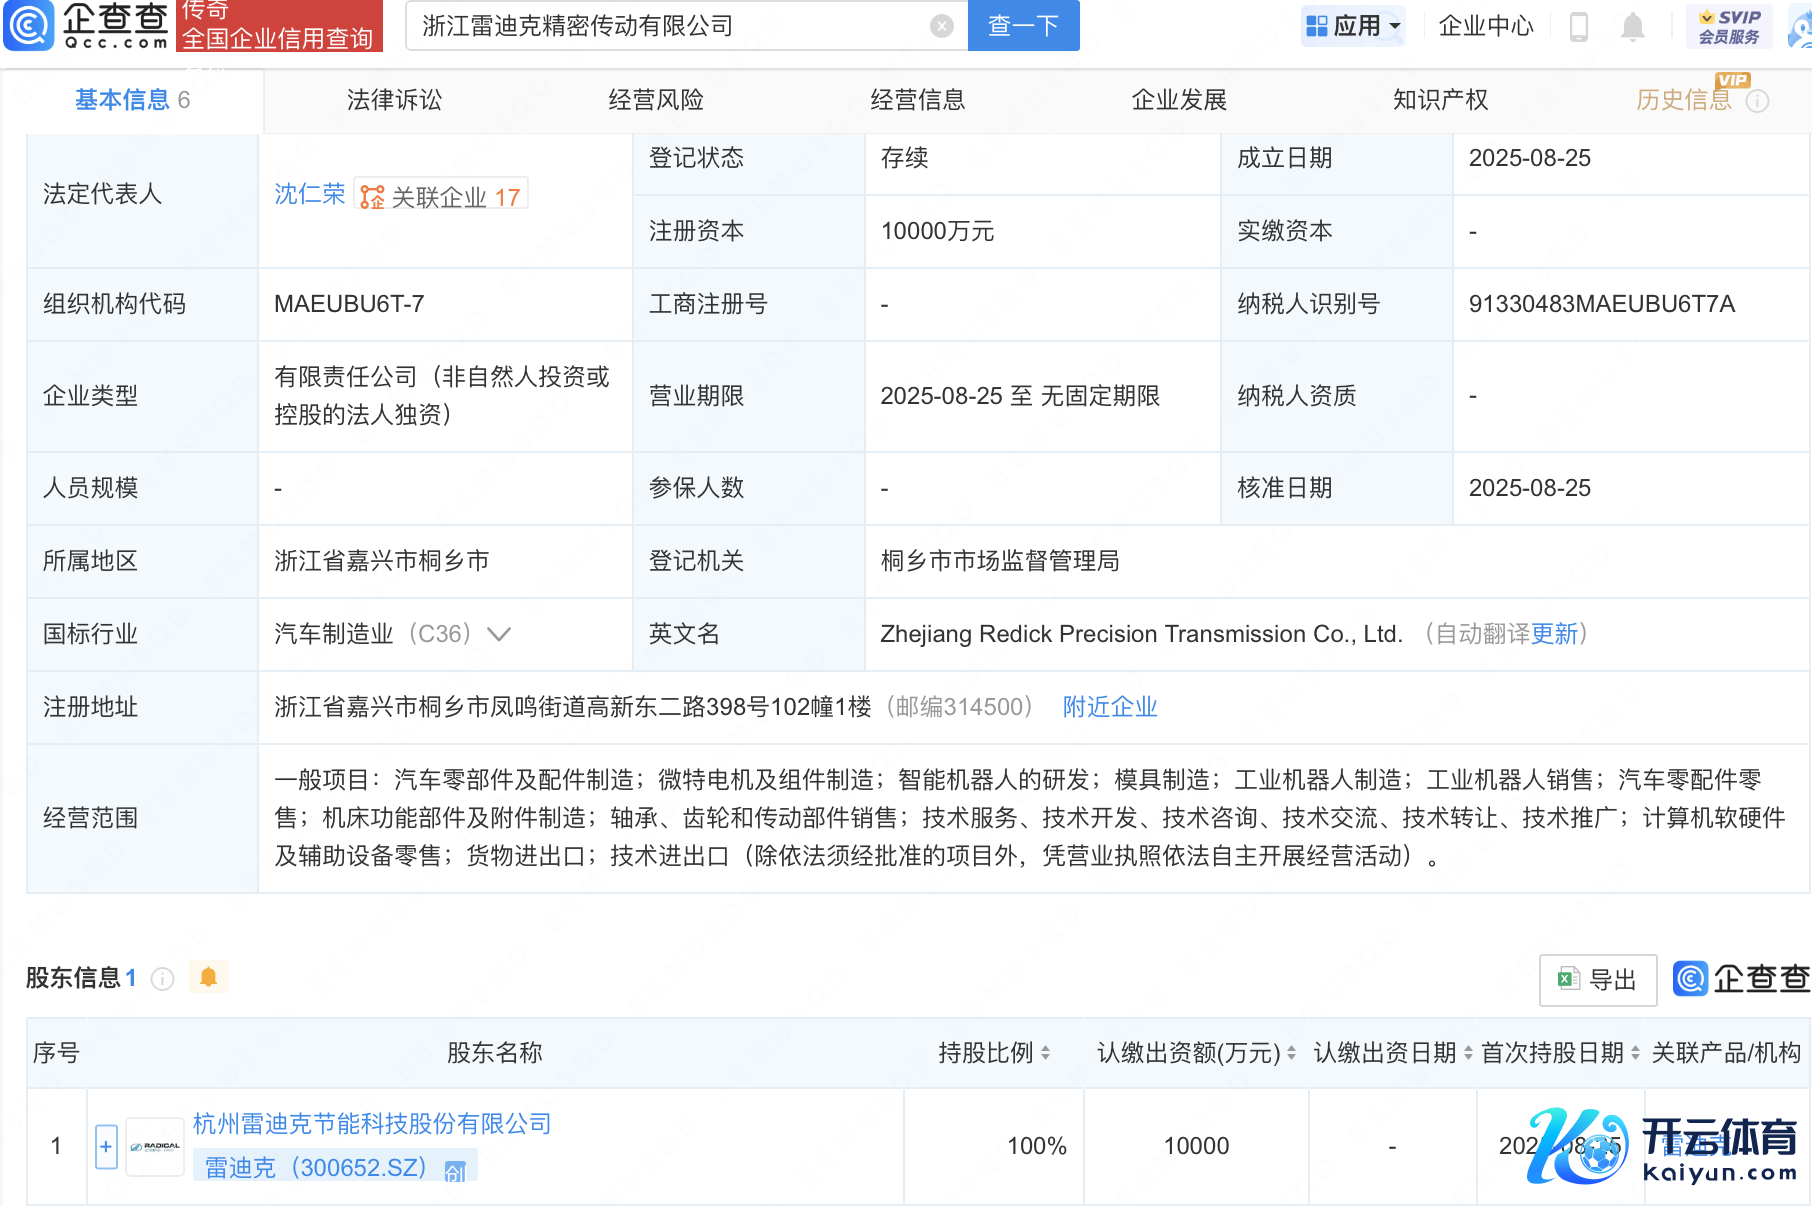Clear the search box text
Screen dimensions: 1812x1206
[941, 26]
